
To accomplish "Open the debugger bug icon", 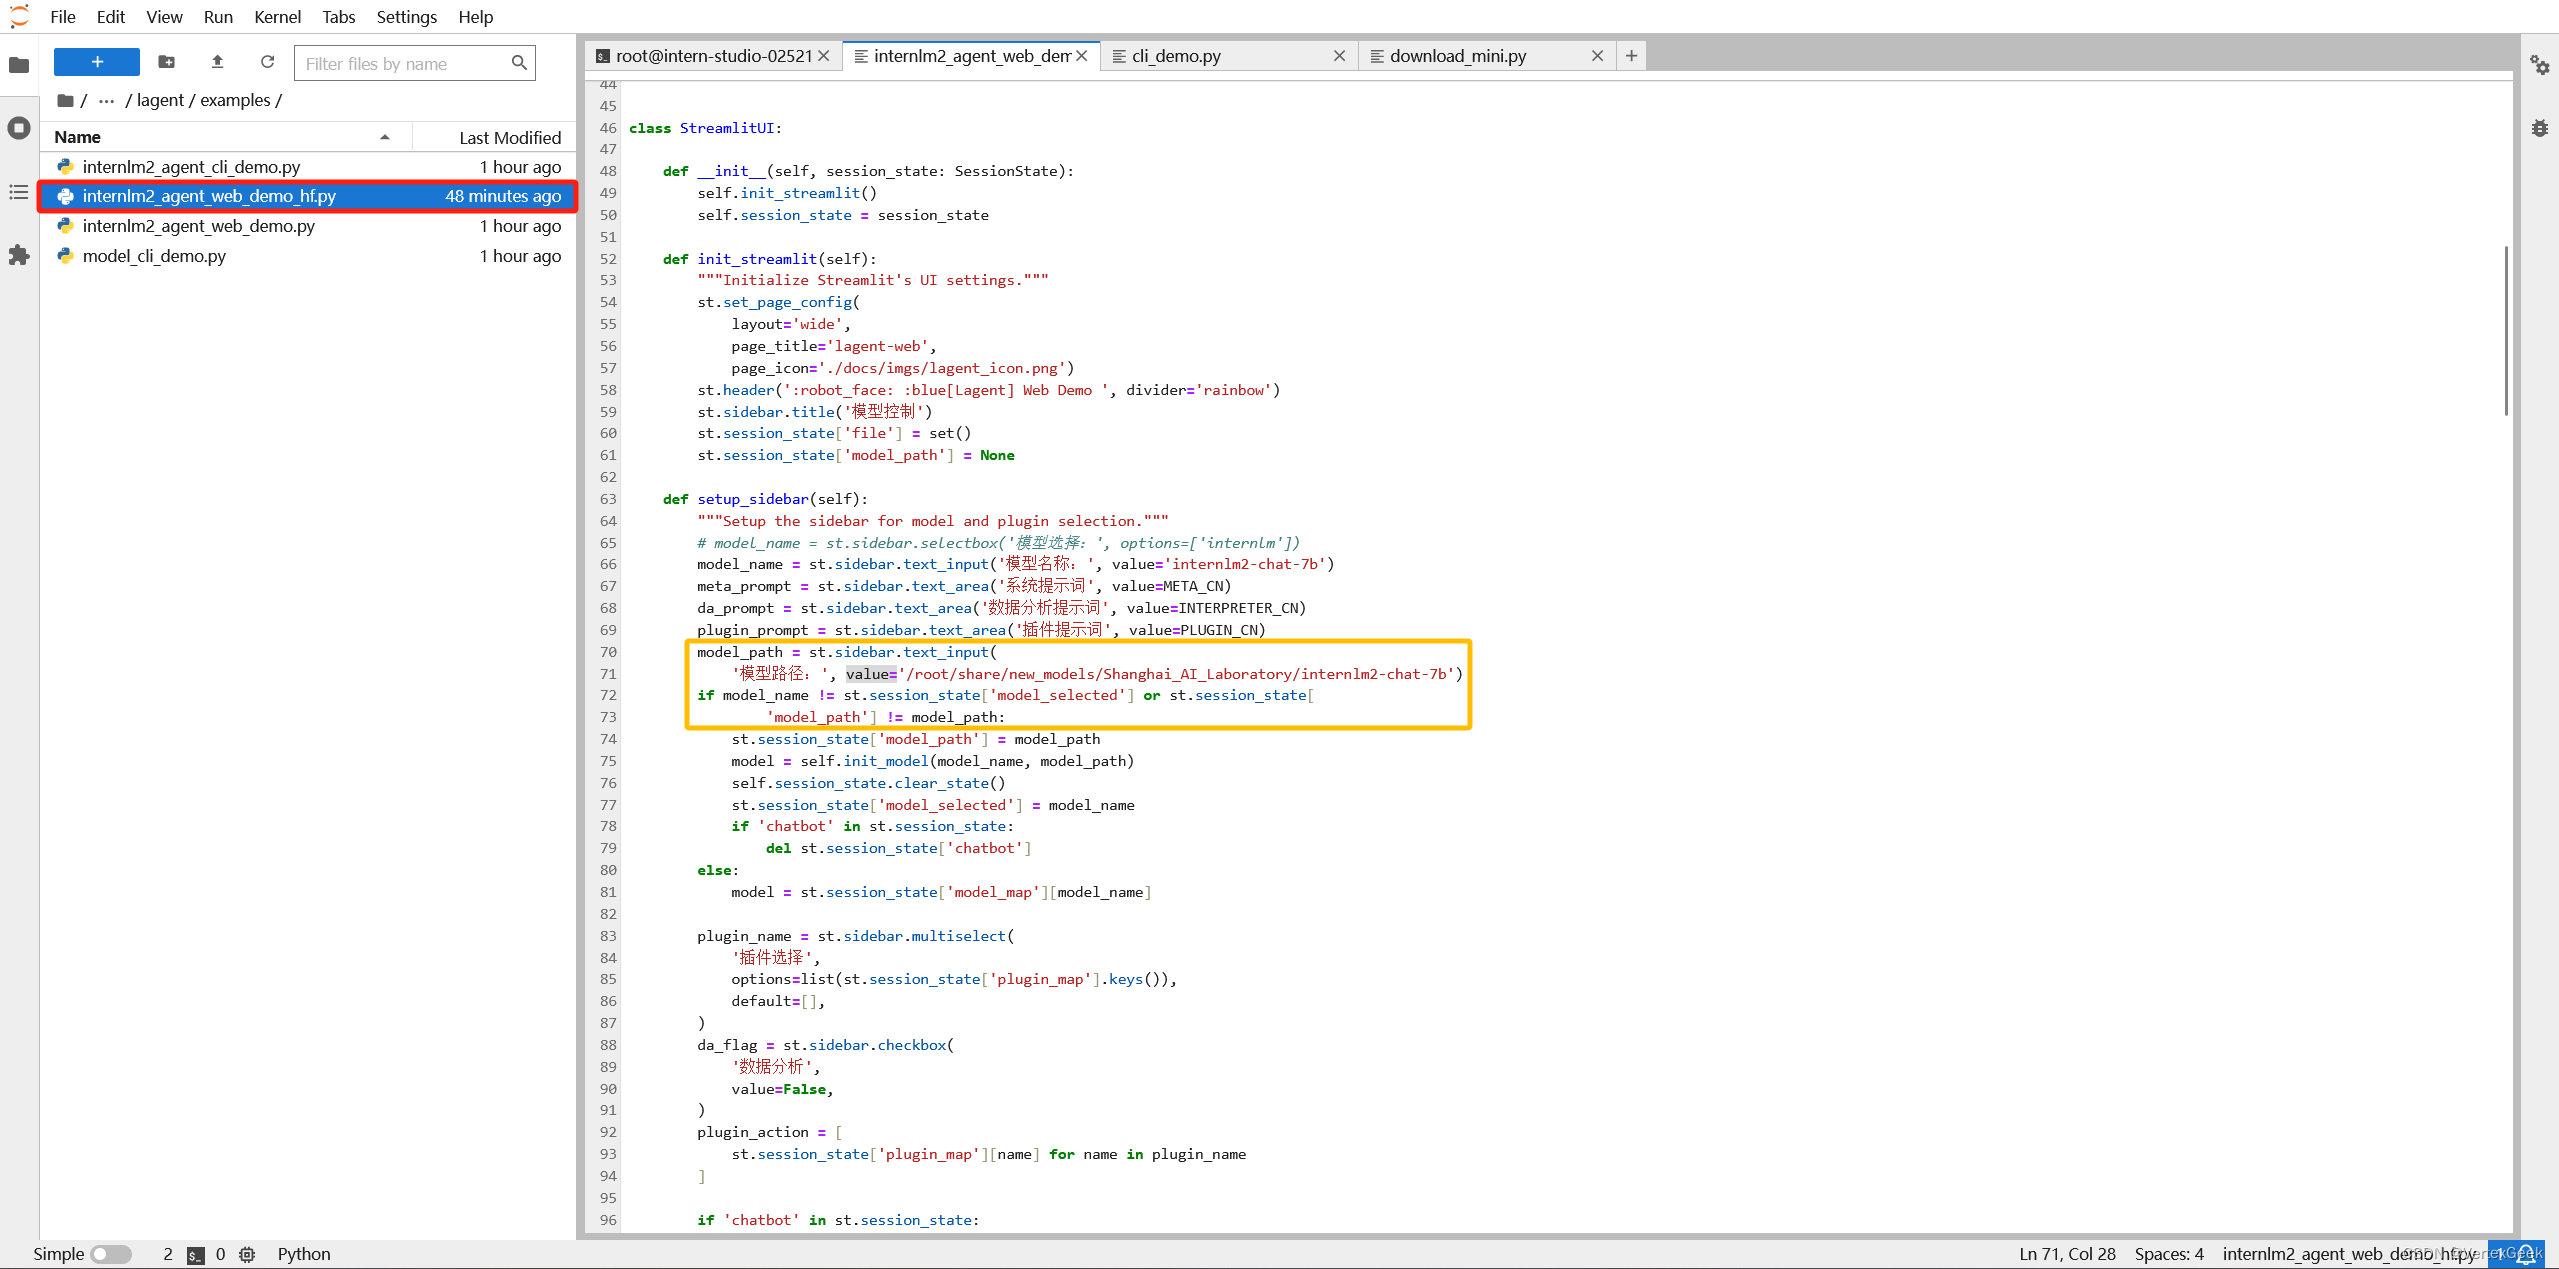I will pyautogui.click(x=2539, y=128).
